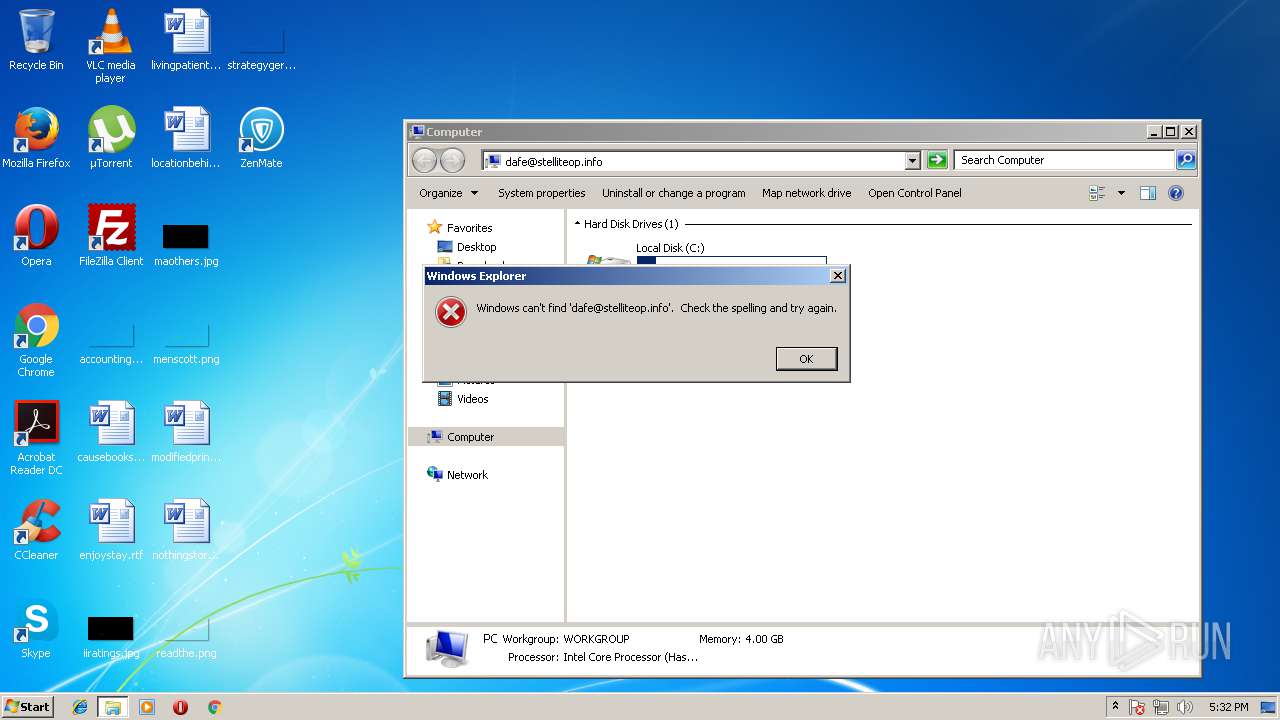Click the address bar with dafe@stelliteop.info
This screenshot has width=1280, height=720.
pyautogui.click(x=692, y=161)
